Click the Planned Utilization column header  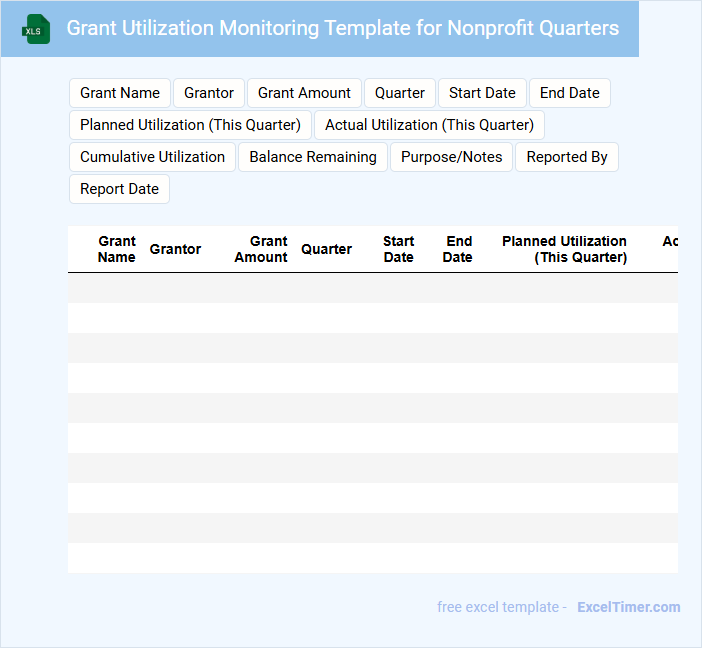(x=564, y=249)
